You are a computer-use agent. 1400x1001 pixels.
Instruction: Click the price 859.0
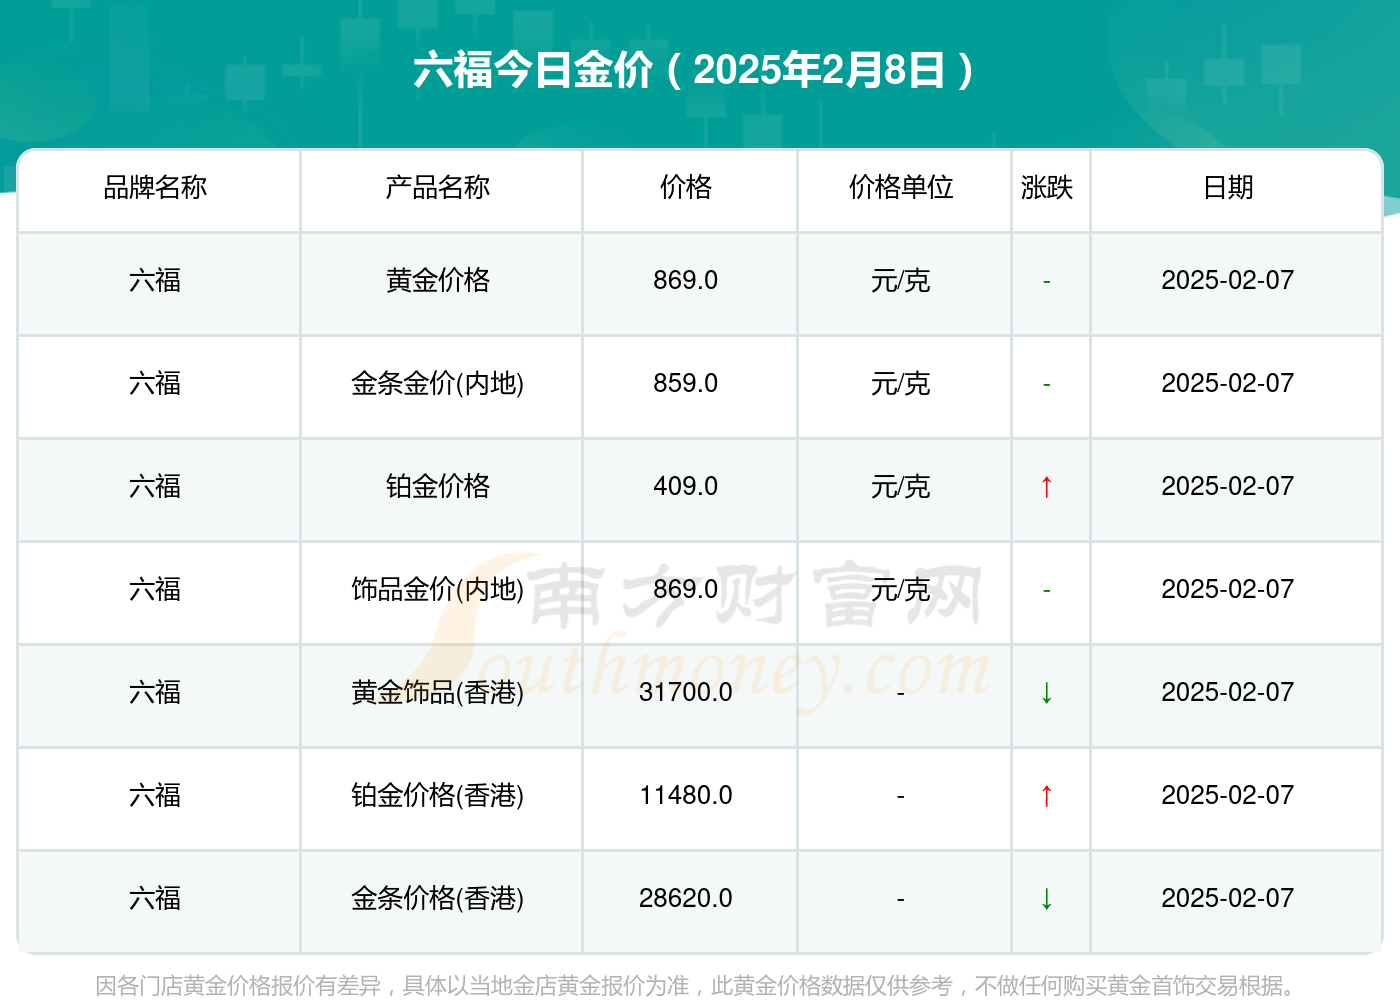pos(686,383)
